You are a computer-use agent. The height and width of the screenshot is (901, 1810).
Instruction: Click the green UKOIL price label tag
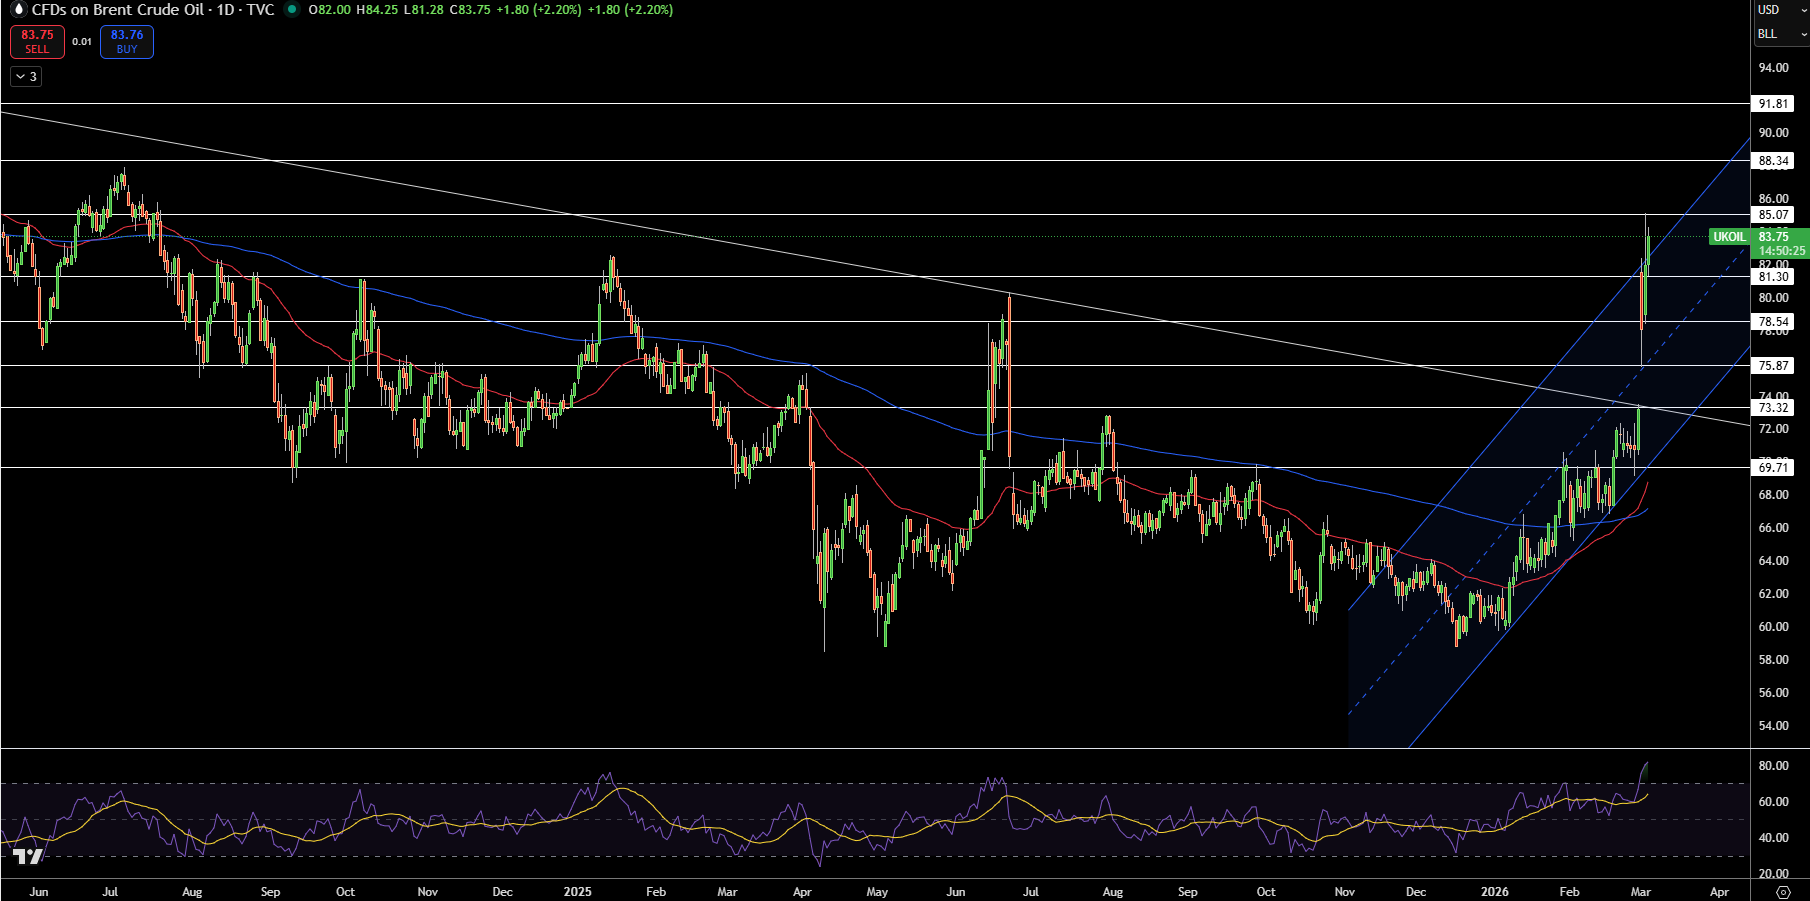coord(1729,237)
